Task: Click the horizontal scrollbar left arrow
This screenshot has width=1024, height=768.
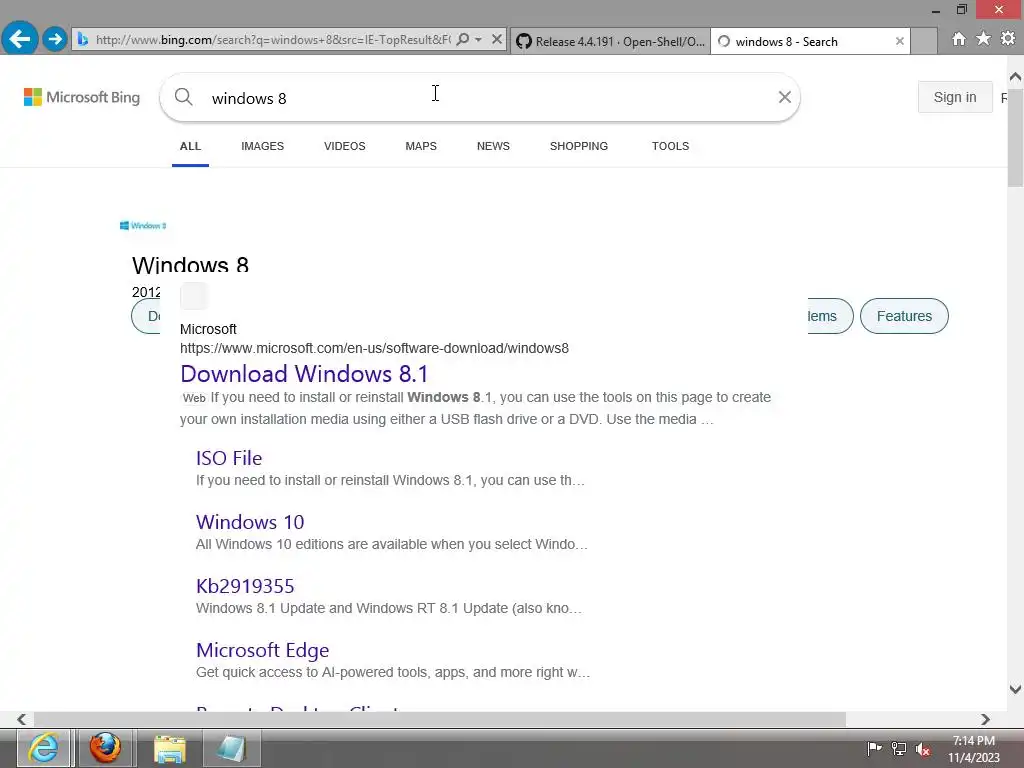Action: pos(22,719)
